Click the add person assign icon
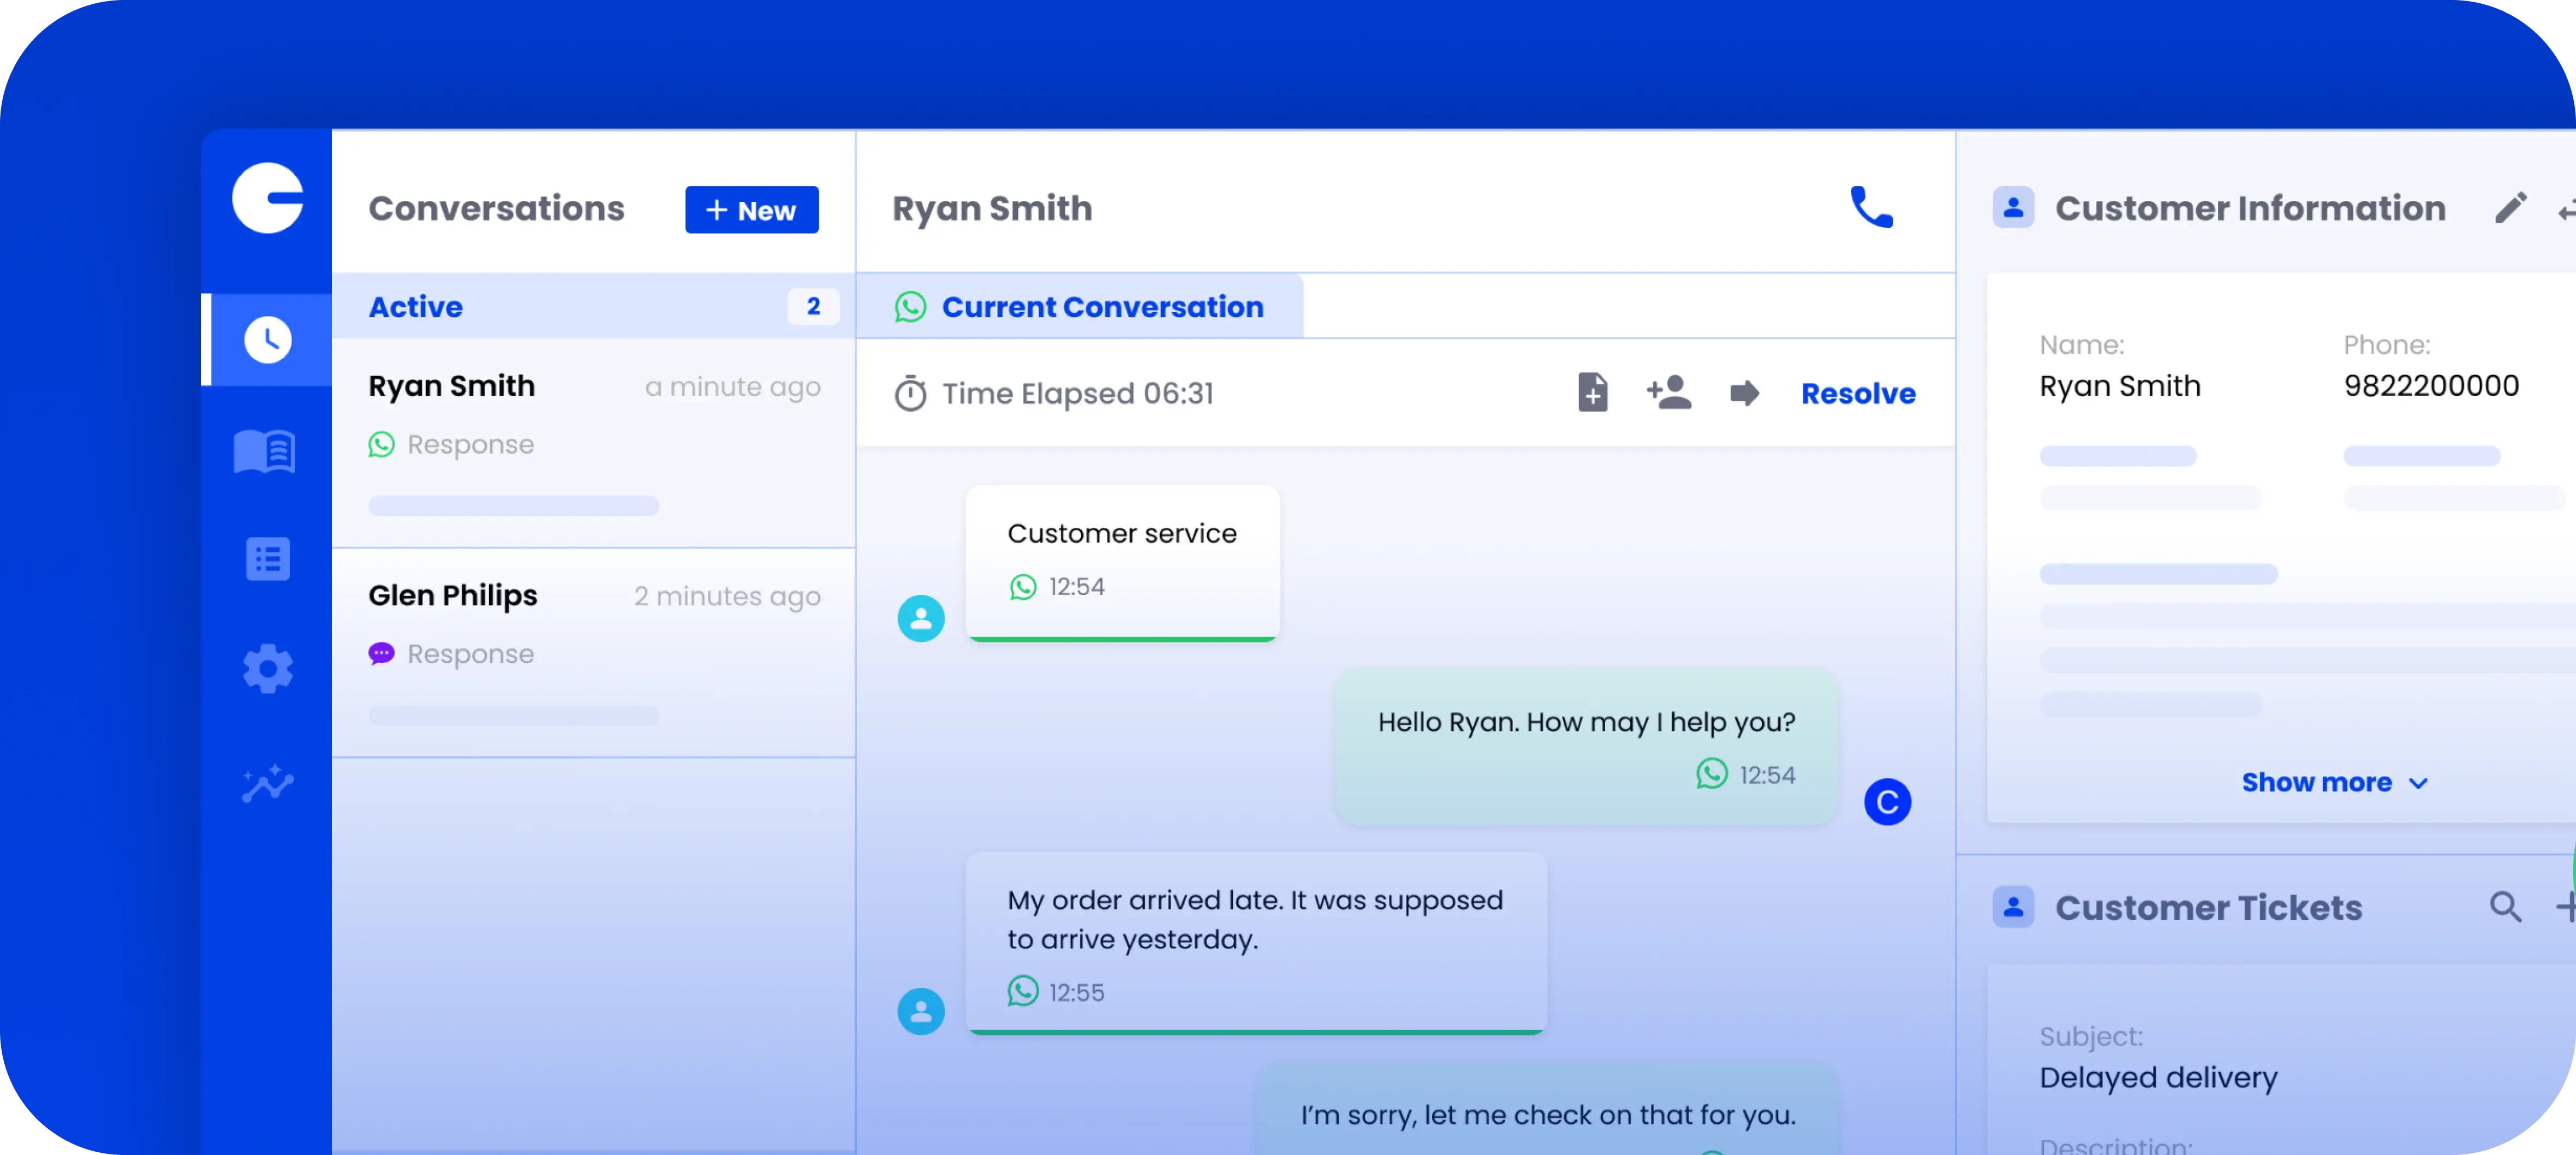Viewport: 2576px width, 1155px height. tap(1669, 392)
